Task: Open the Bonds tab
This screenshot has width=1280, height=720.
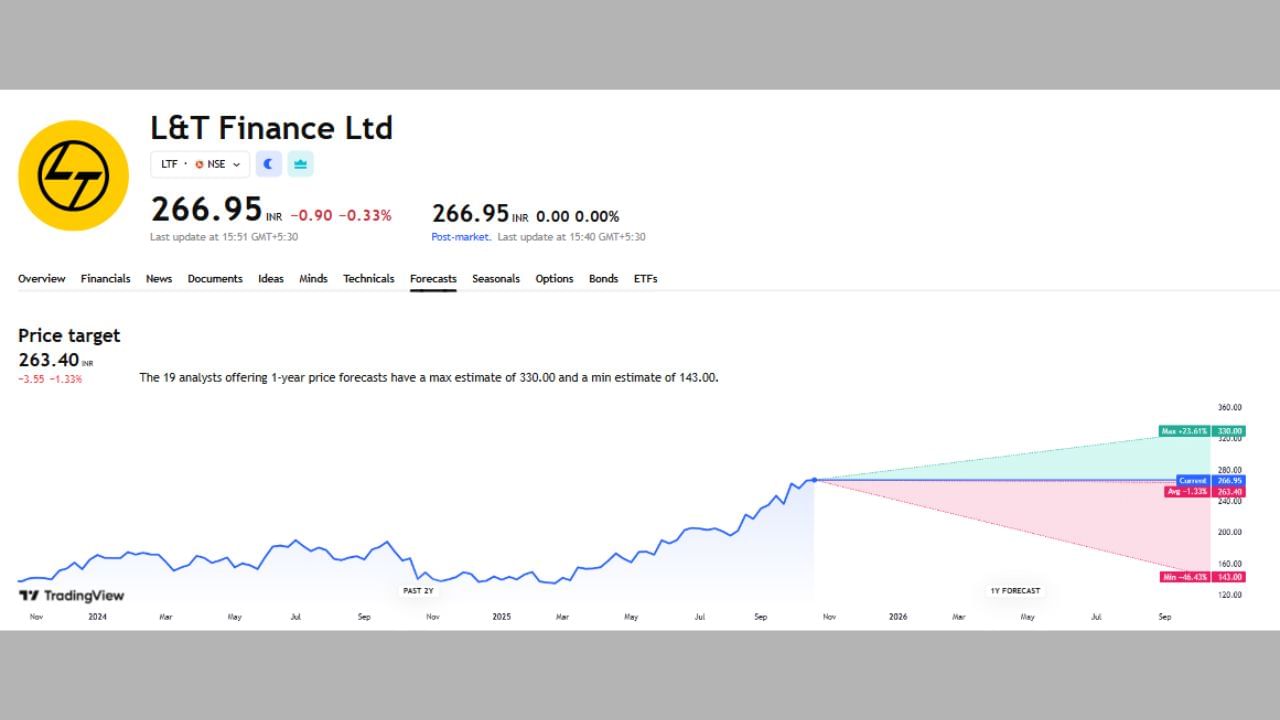Action: [603, 278]
